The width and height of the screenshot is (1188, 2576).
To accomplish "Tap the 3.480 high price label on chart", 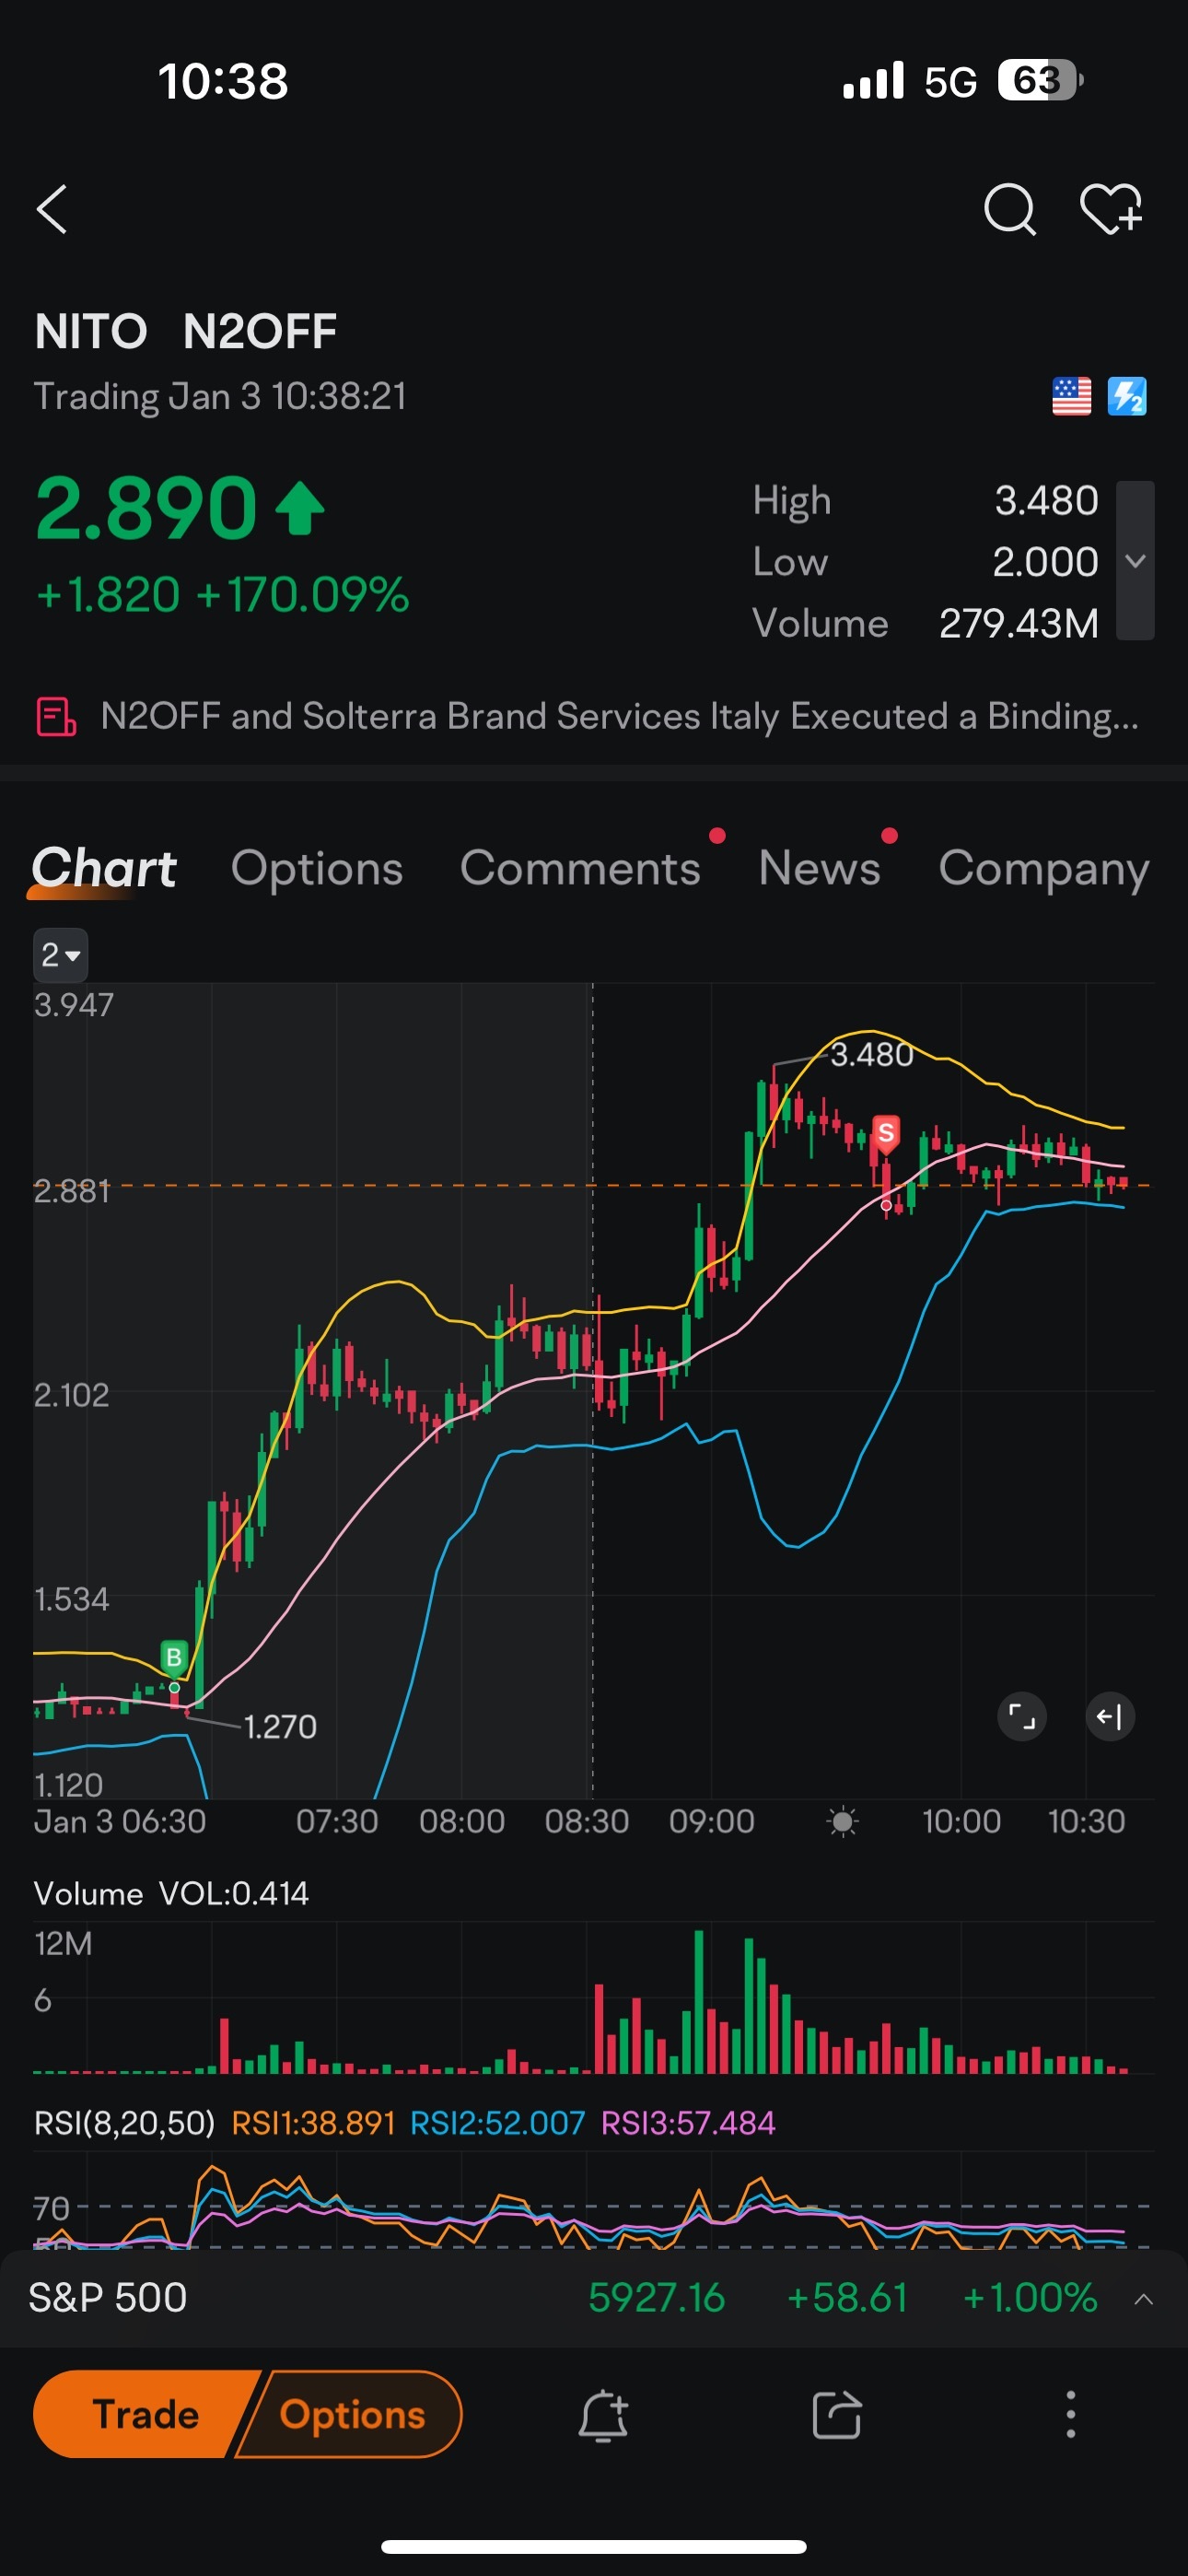I will point(872,1054).
